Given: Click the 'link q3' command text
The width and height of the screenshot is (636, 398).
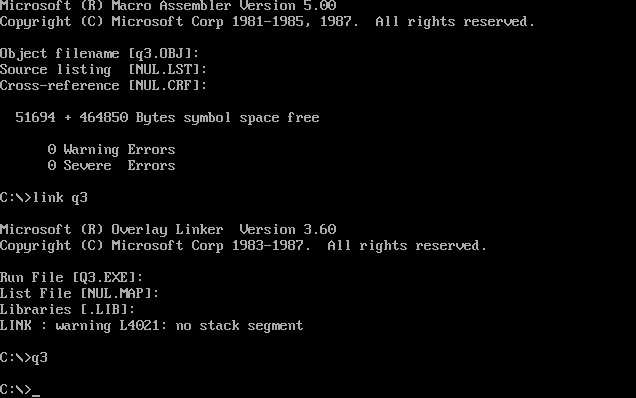Looking at the screenshot, I should click(60, 198).
